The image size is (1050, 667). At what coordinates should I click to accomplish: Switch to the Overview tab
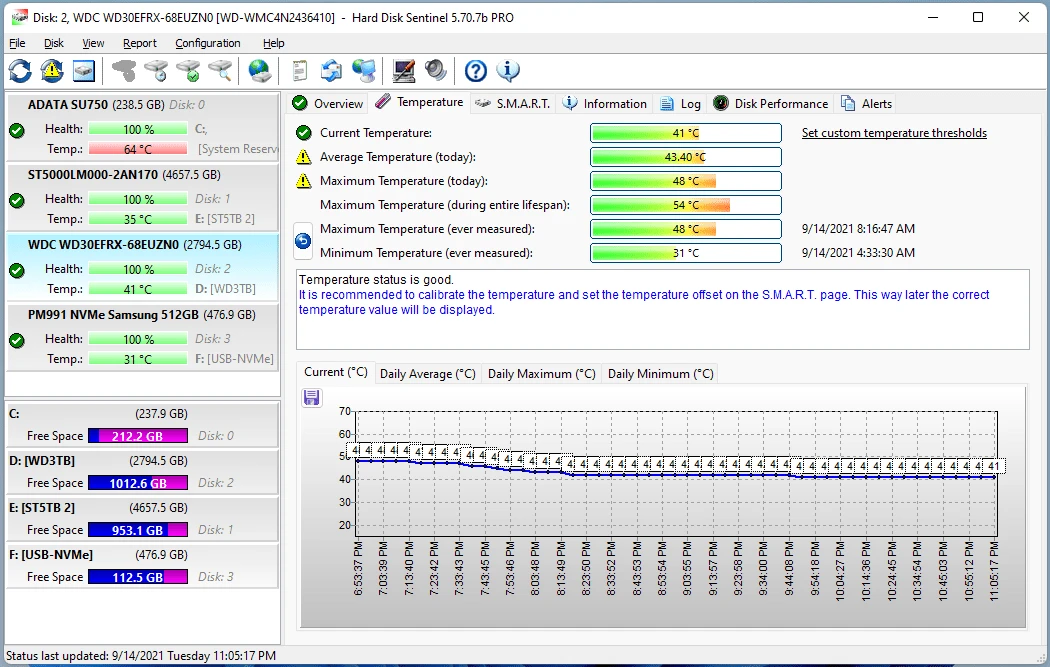click(x=328, y=104)
